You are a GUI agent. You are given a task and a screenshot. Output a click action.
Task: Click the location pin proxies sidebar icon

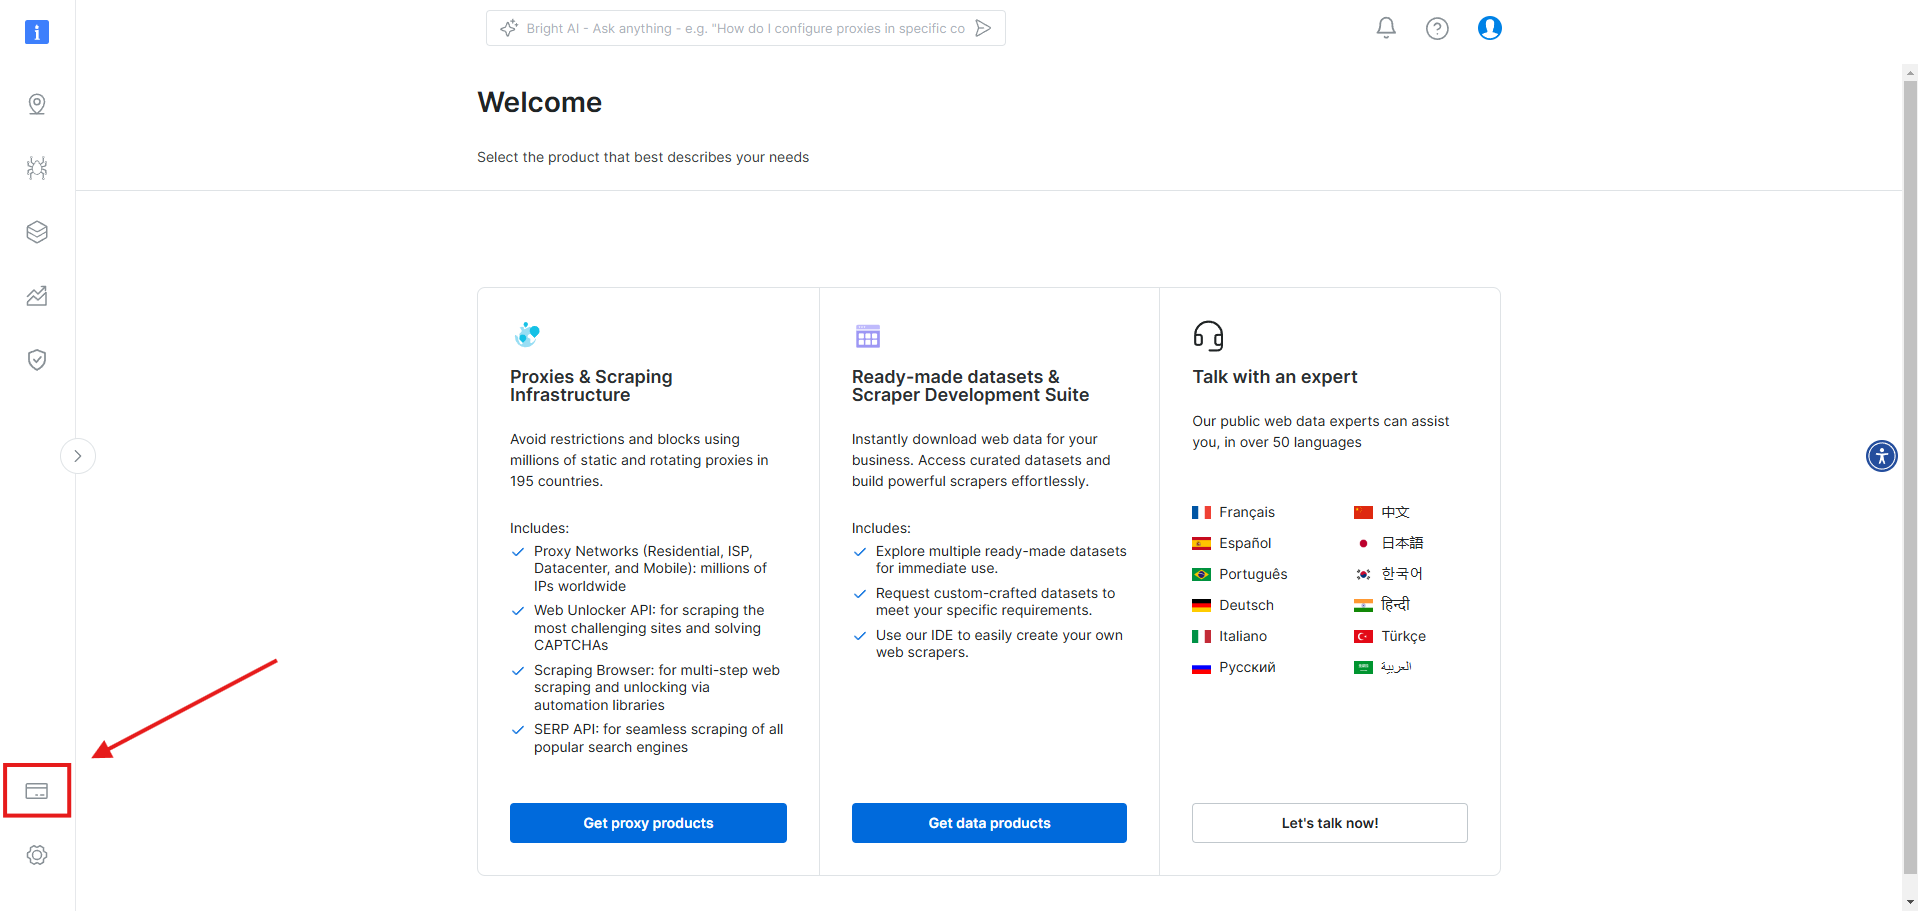pos(37,104)
